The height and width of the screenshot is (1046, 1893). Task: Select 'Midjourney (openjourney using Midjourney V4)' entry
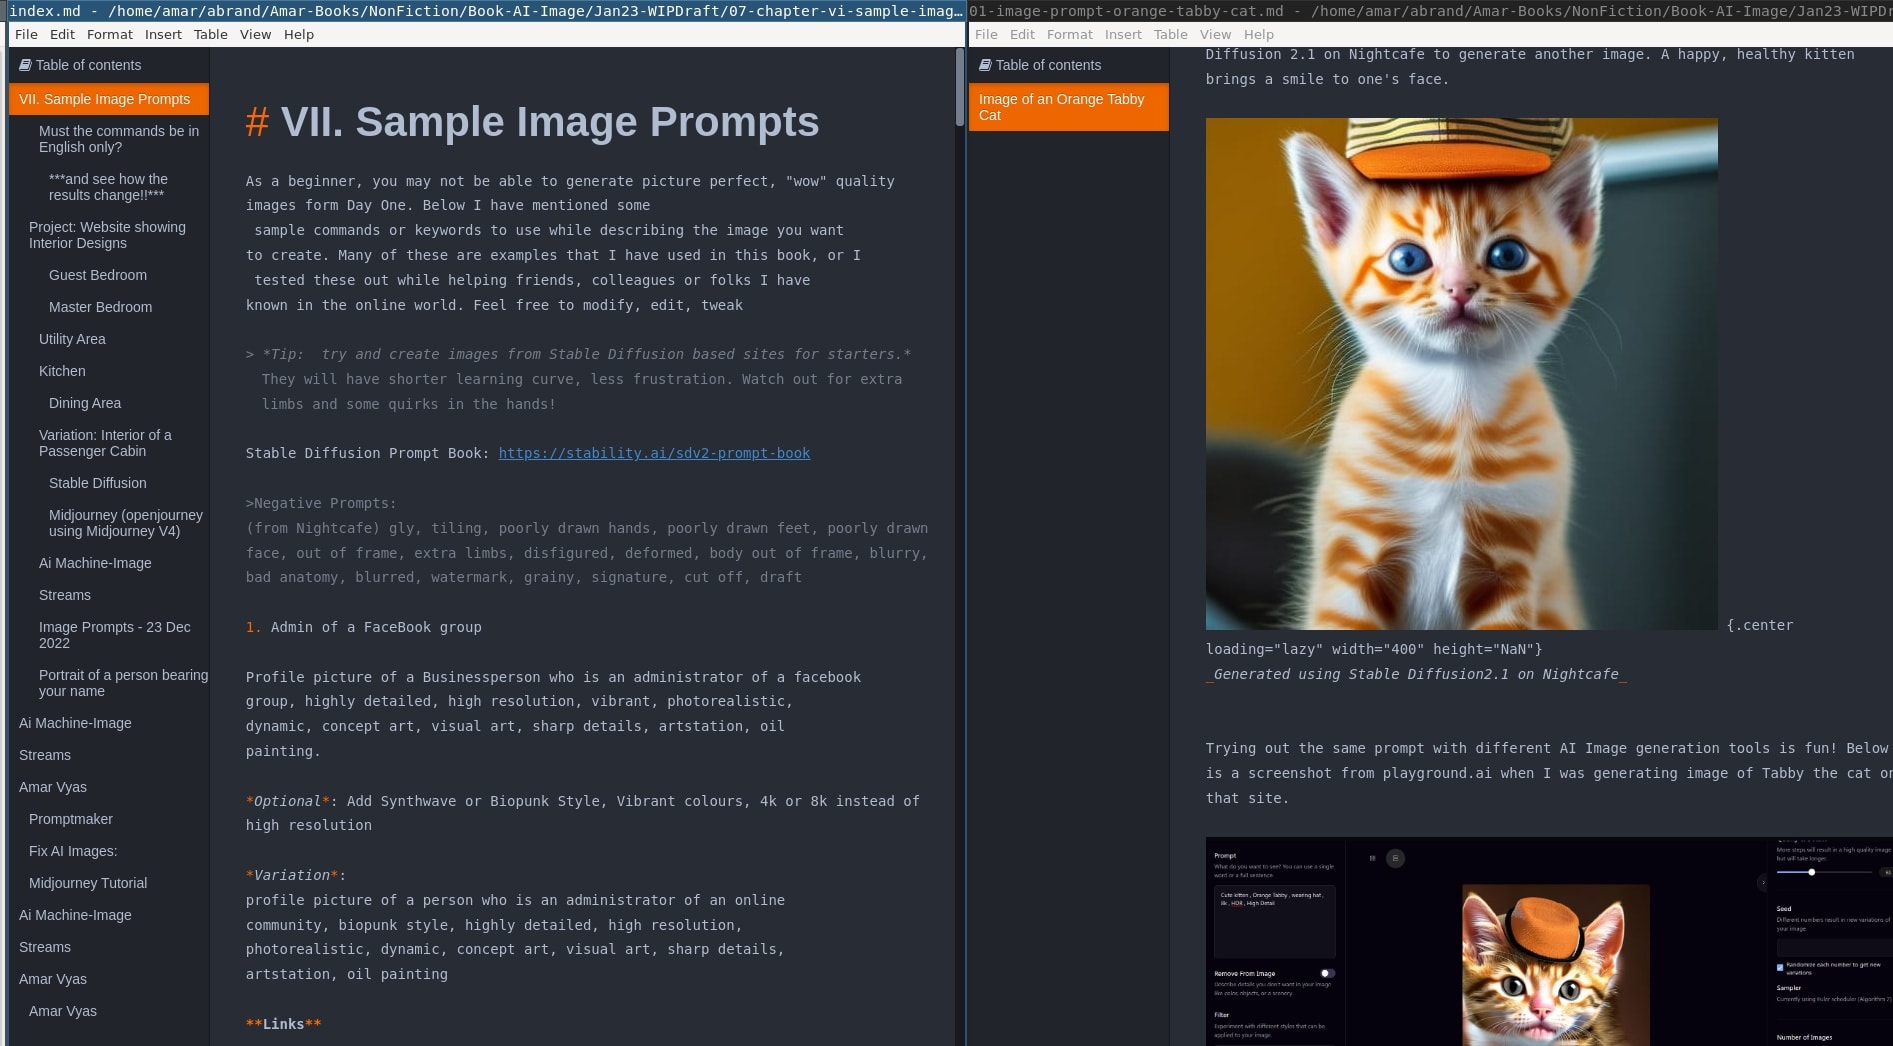pyautogui.click(x=126, y=523)
